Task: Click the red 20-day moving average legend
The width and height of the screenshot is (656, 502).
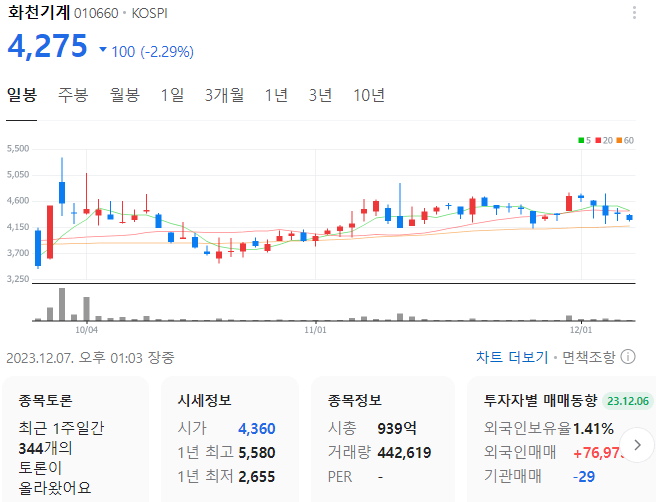Action: [x=604, y=141]
